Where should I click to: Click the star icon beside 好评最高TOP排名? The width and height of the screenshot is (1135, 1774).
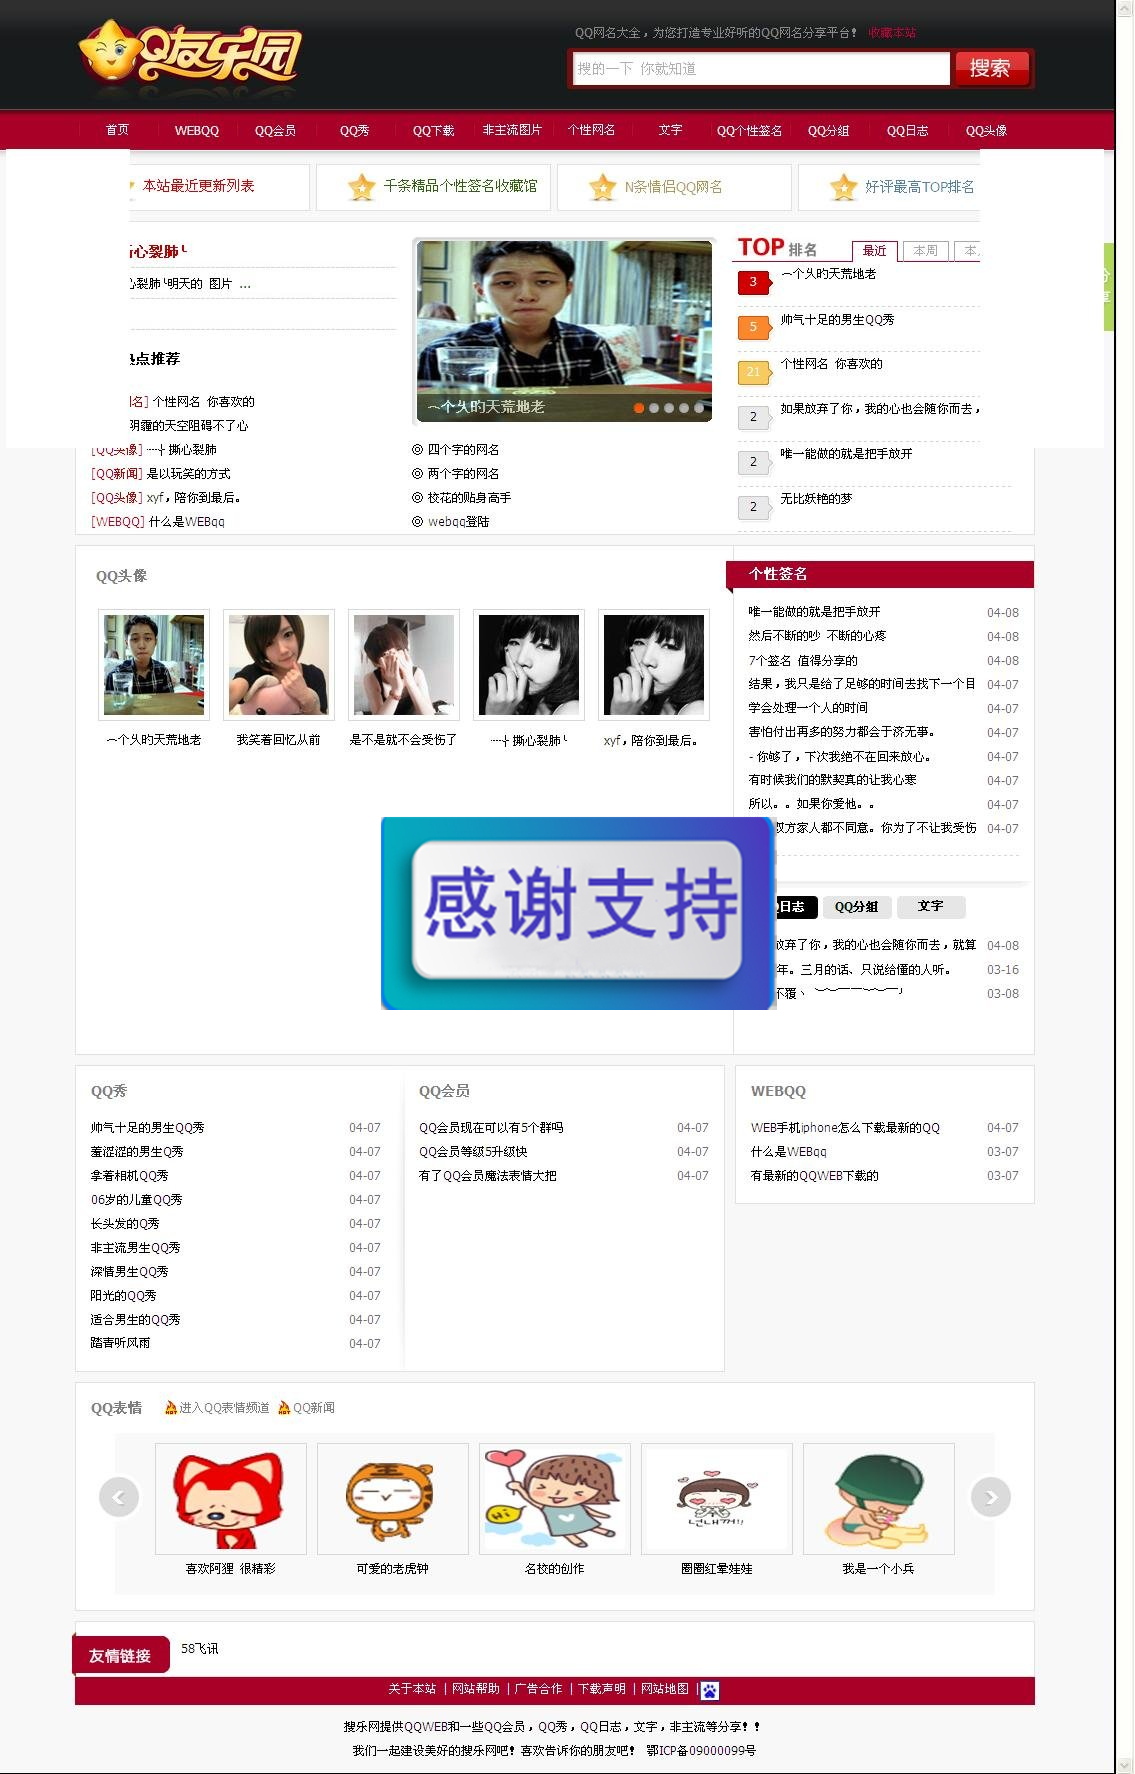pyautogui.click(x=844, y=187)
